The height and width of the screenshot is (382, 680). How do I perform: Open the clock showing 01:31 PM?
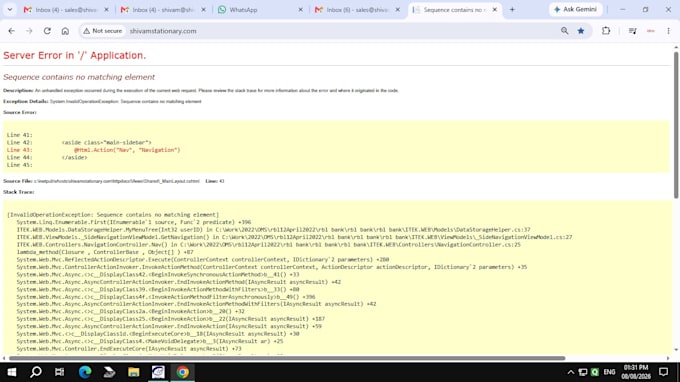[x=636, y=372]
